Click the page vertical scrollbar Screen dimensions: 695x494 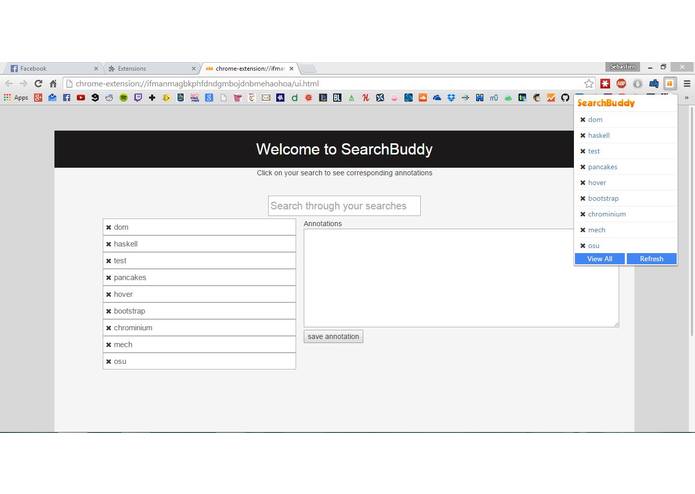(691, 222)
